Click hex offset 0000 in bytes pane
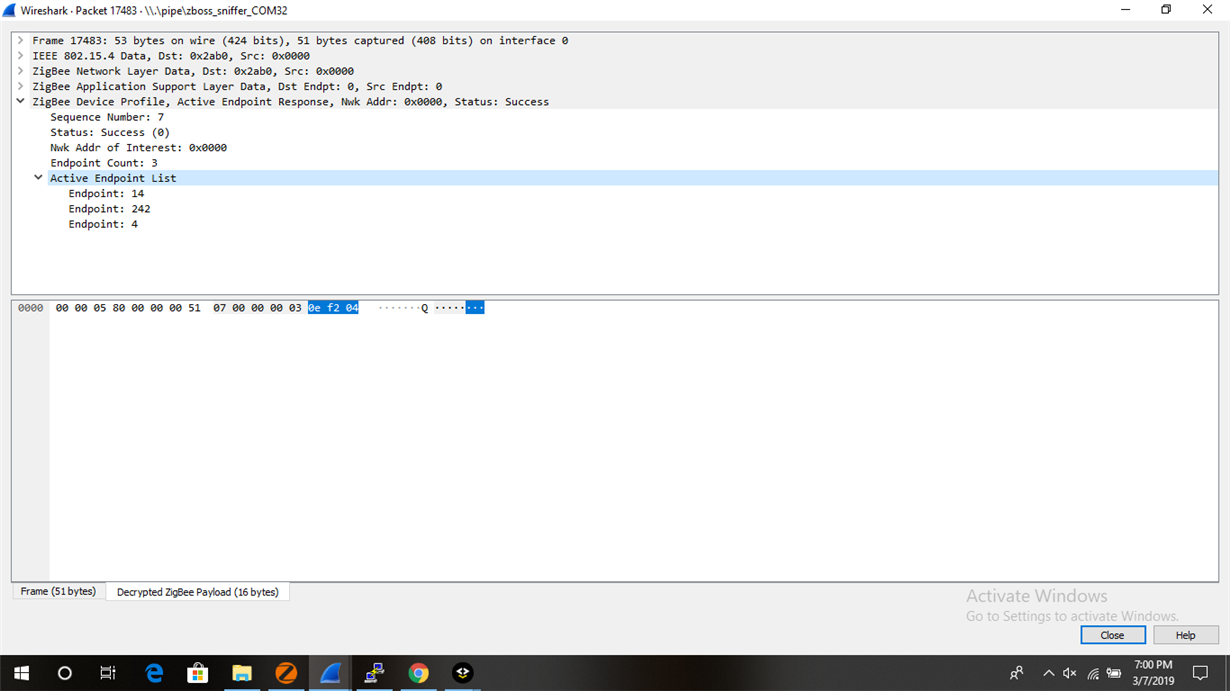 click(x=31, y=308)
